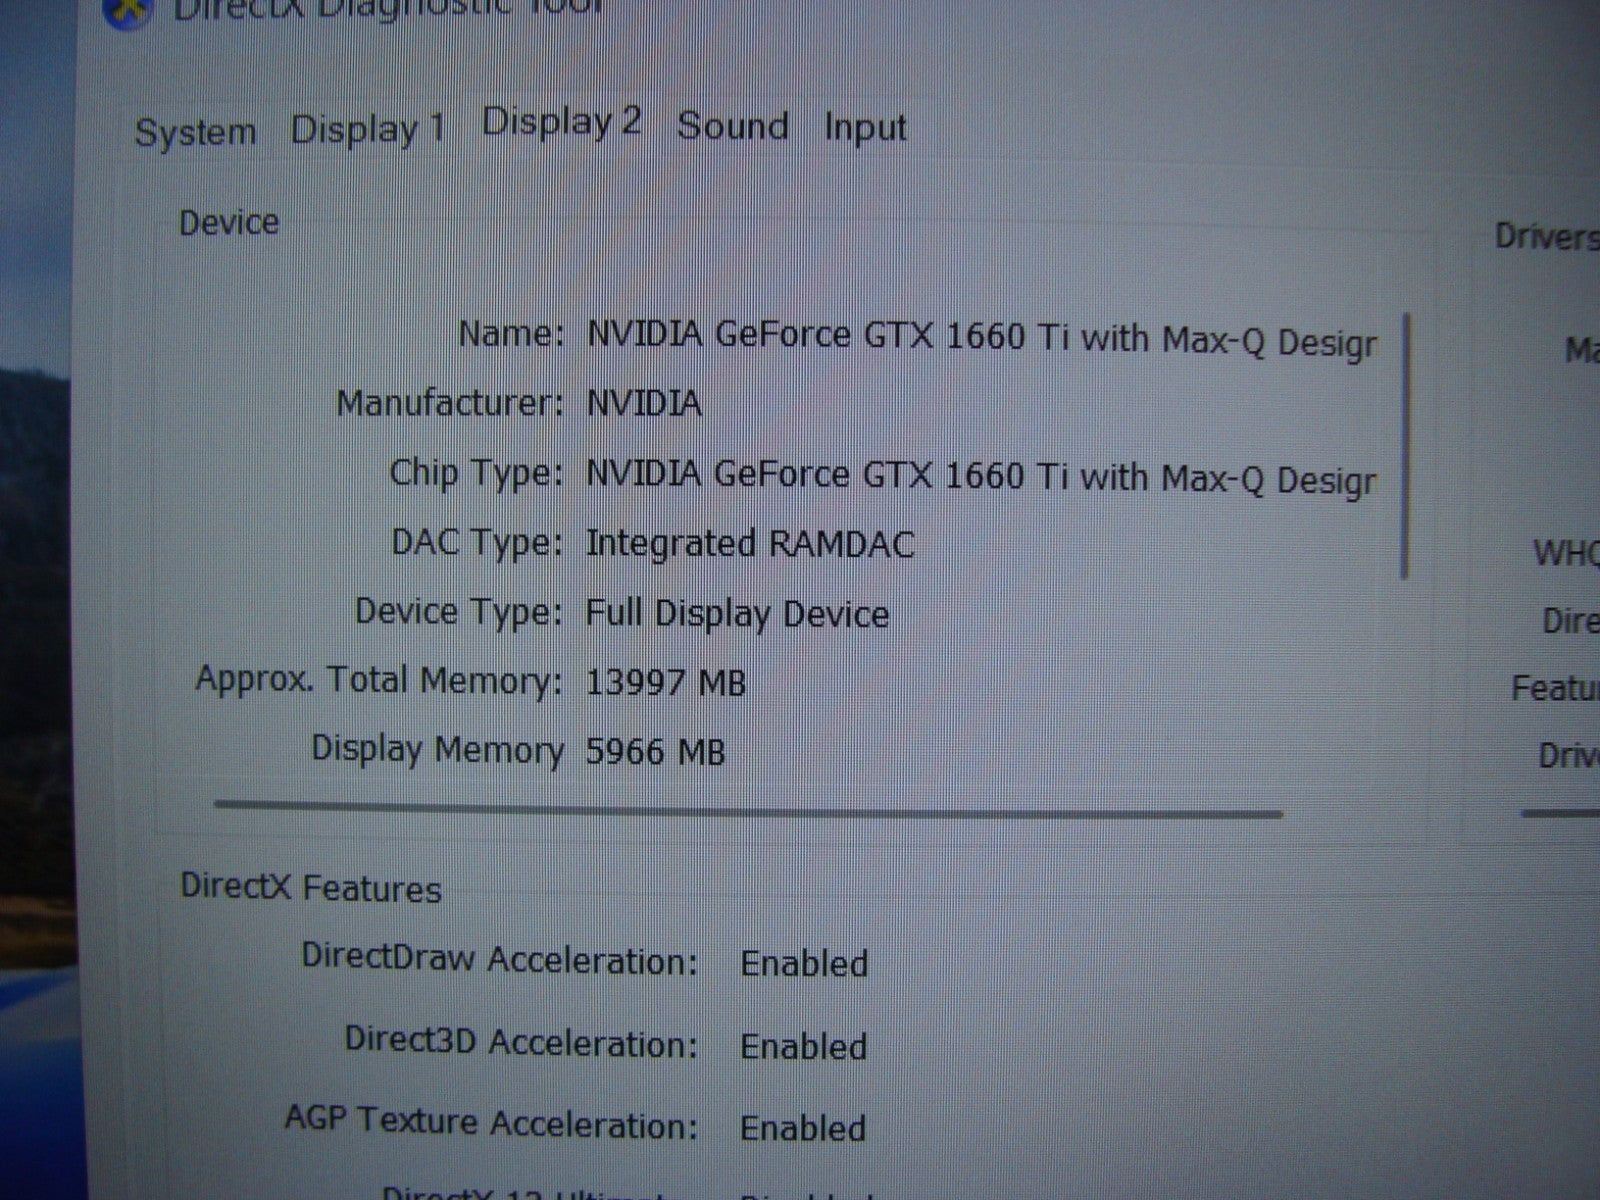
Task: Click the Full Display Device value
Action: 737,613
